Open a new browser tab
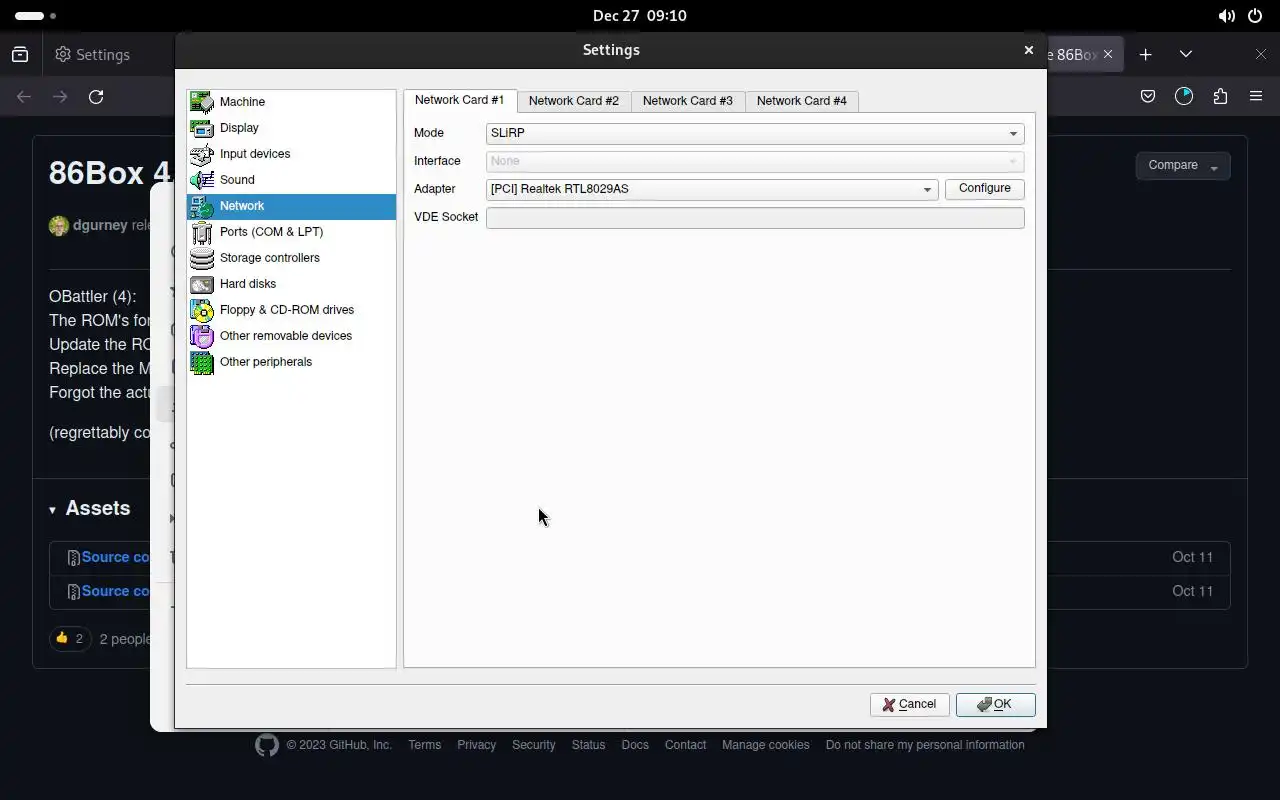 (1146, 54)
